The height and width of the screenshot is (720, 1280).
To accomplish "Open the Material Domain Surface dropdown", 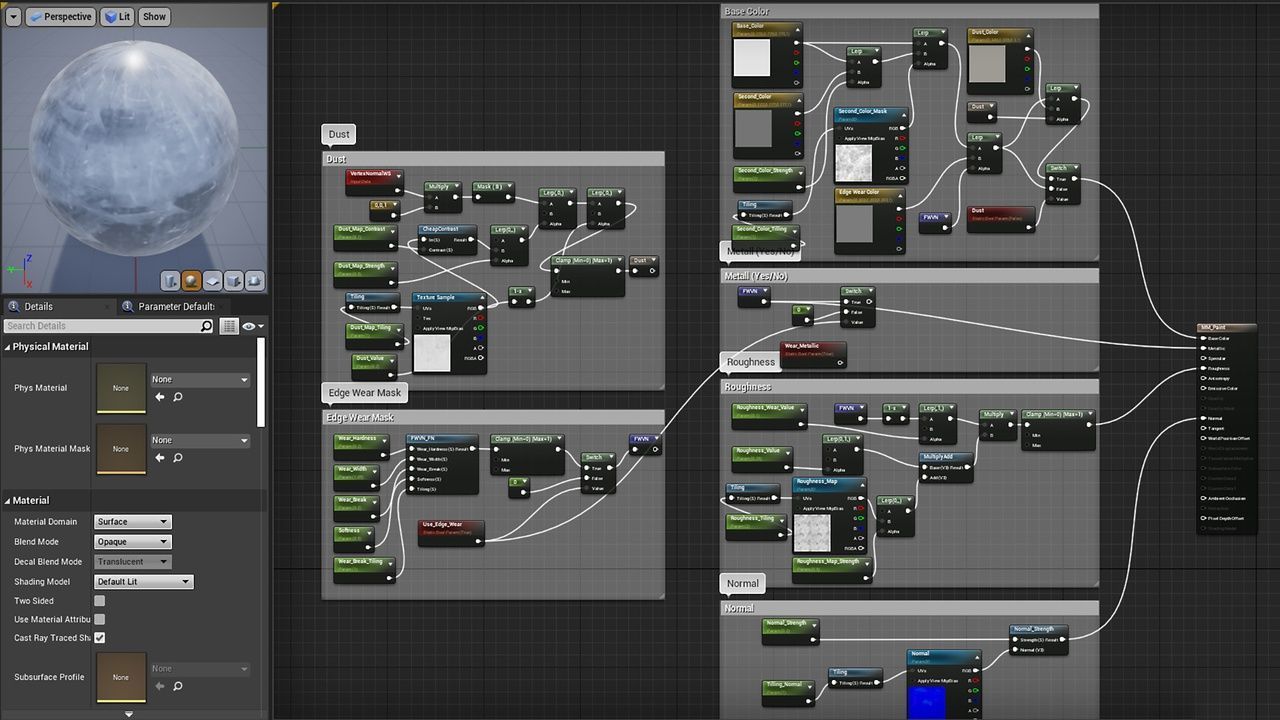I will (x=133, y=522).
